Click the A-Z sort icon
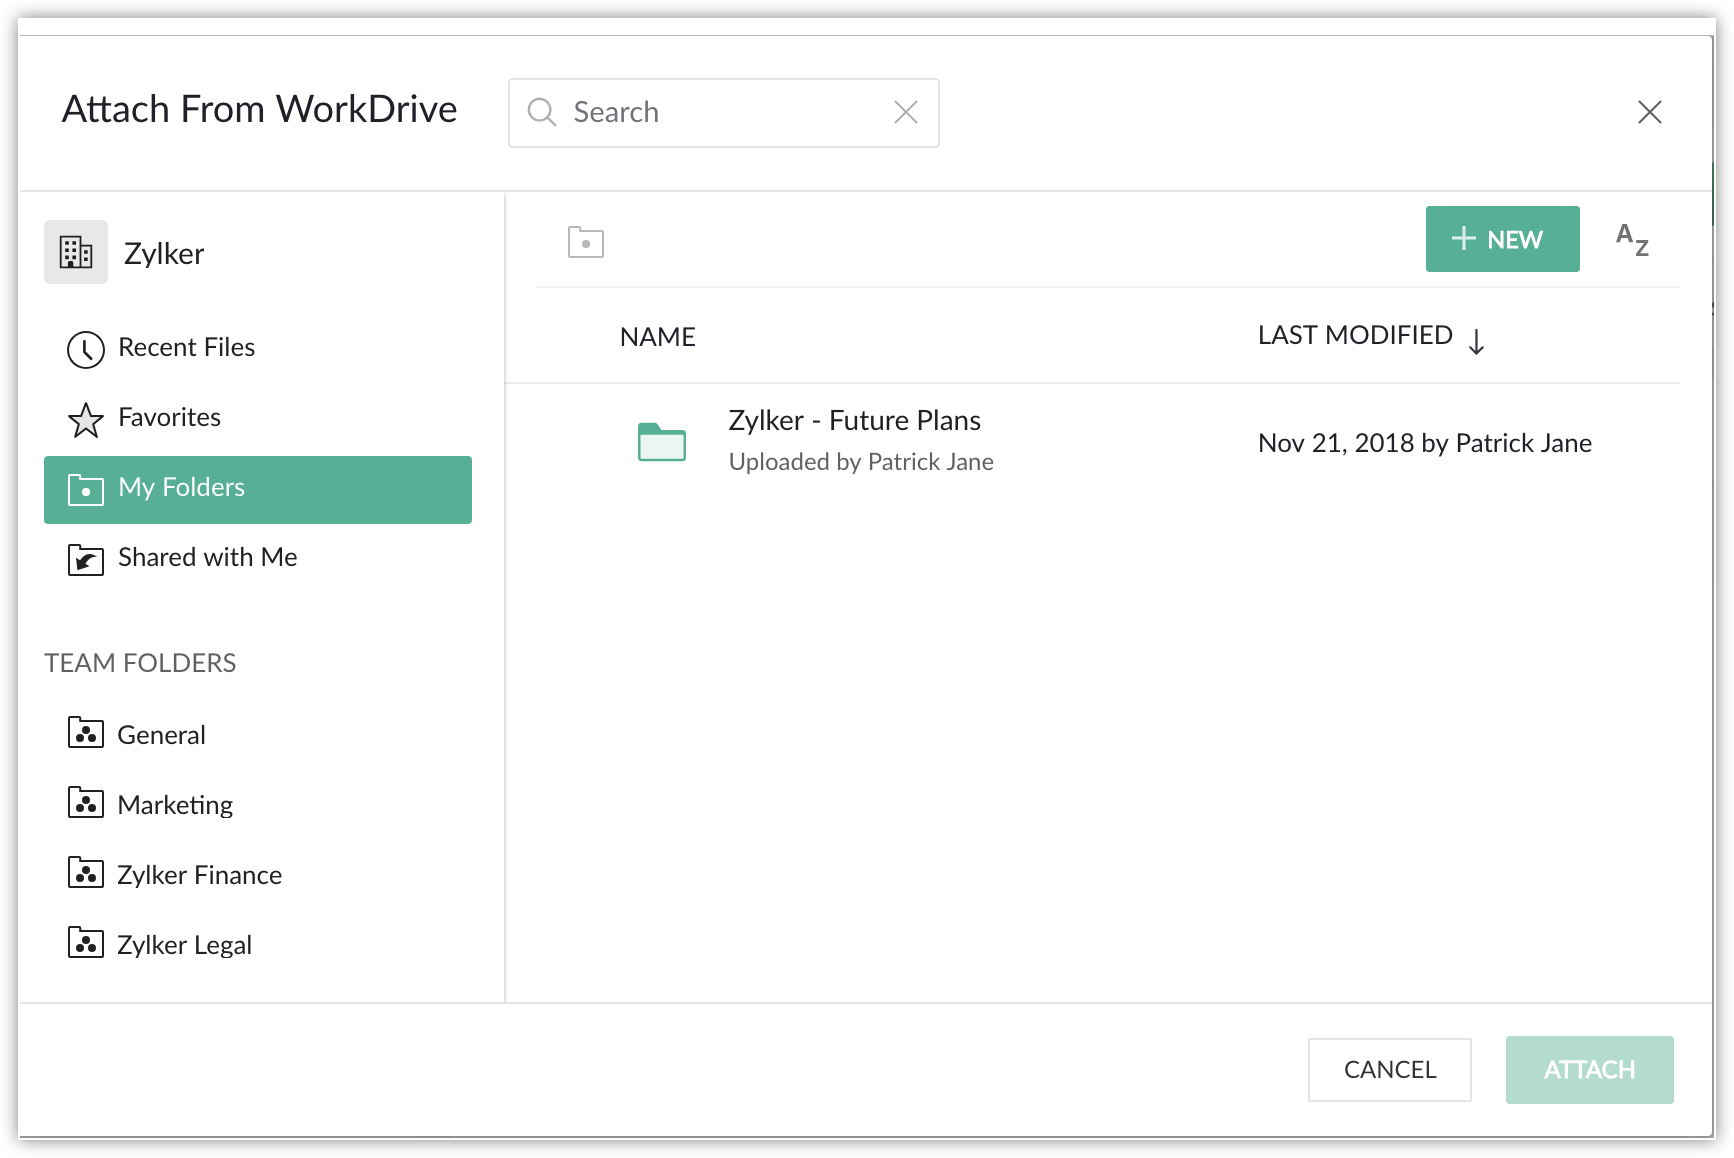Screen dimensions: 1734x1158 point(1632,240)
